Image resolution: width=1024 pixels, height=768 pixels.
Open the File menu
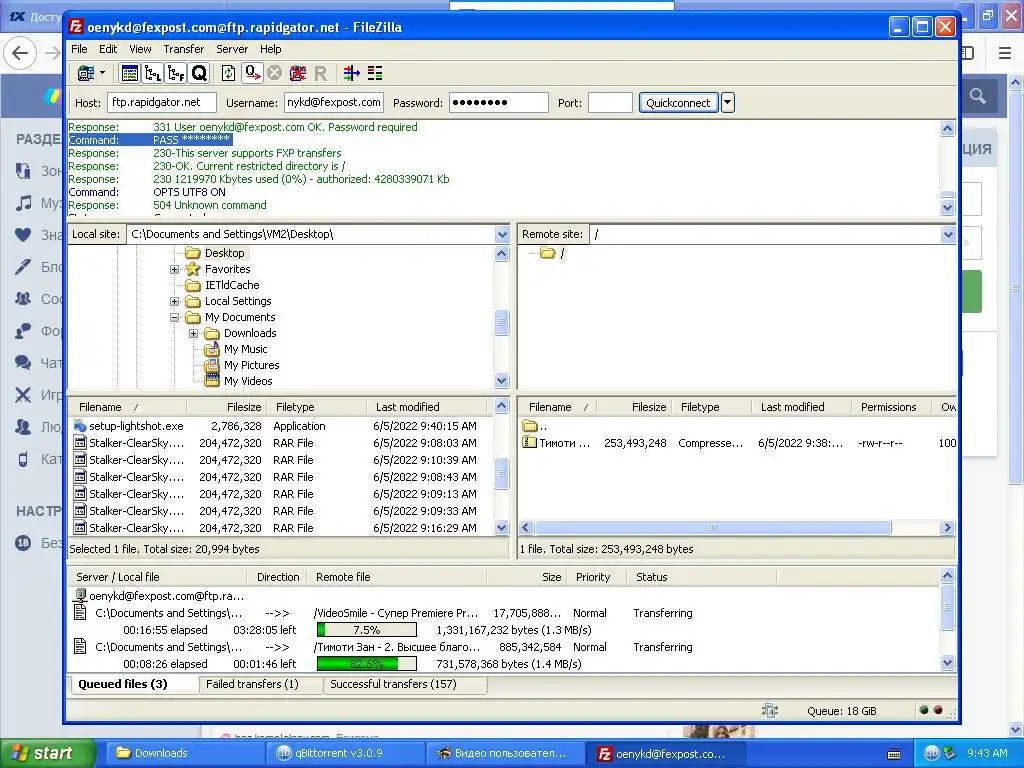(79, 49)
